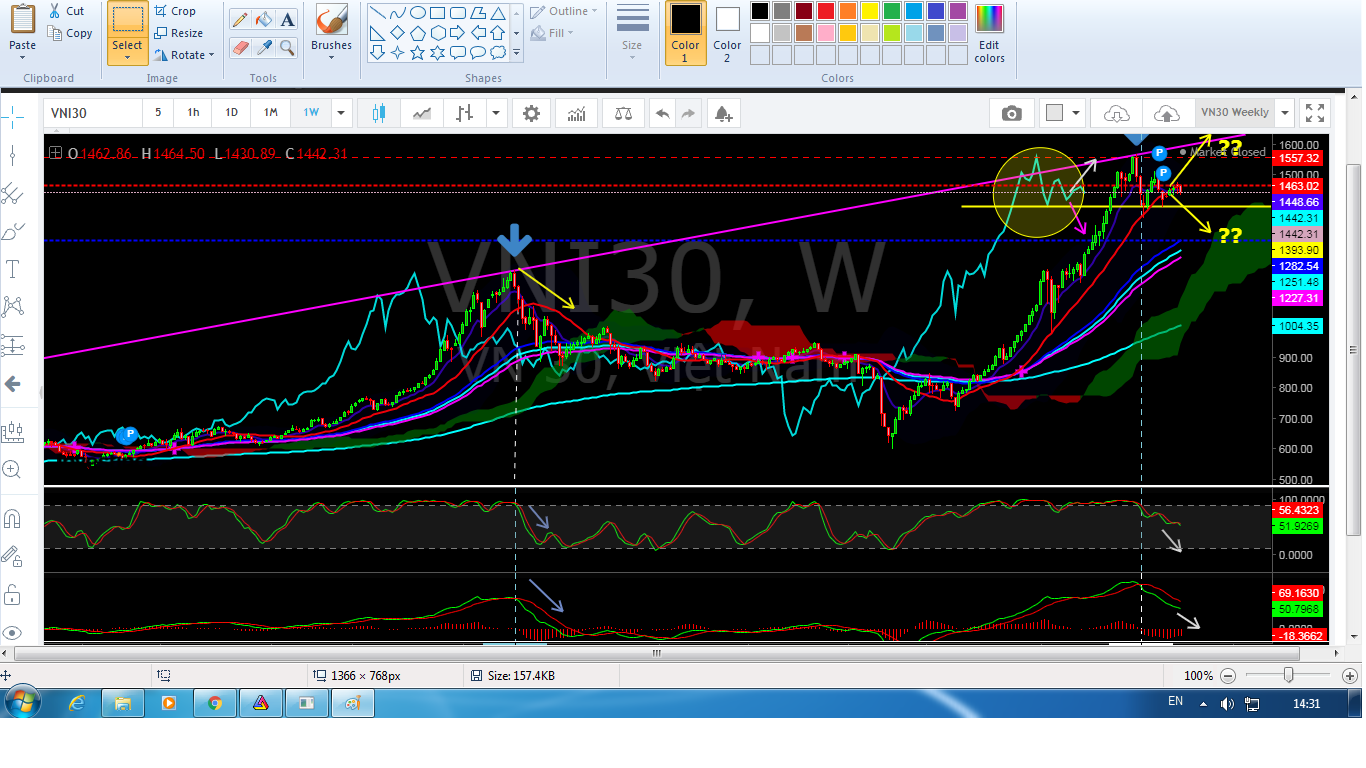Switch active color to Color 2
Image resolution: width=1366 pixels, height=768 pixels.
(x=727, y=32)
